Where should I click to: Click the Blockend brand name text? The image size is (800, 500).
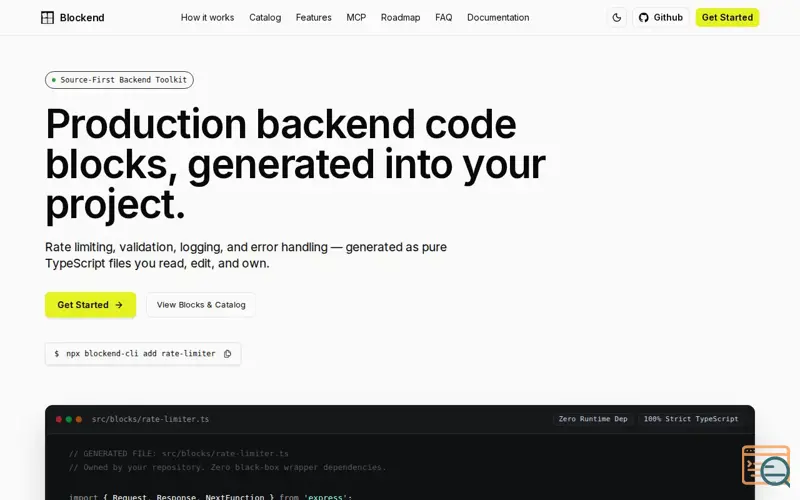(82, 18)
